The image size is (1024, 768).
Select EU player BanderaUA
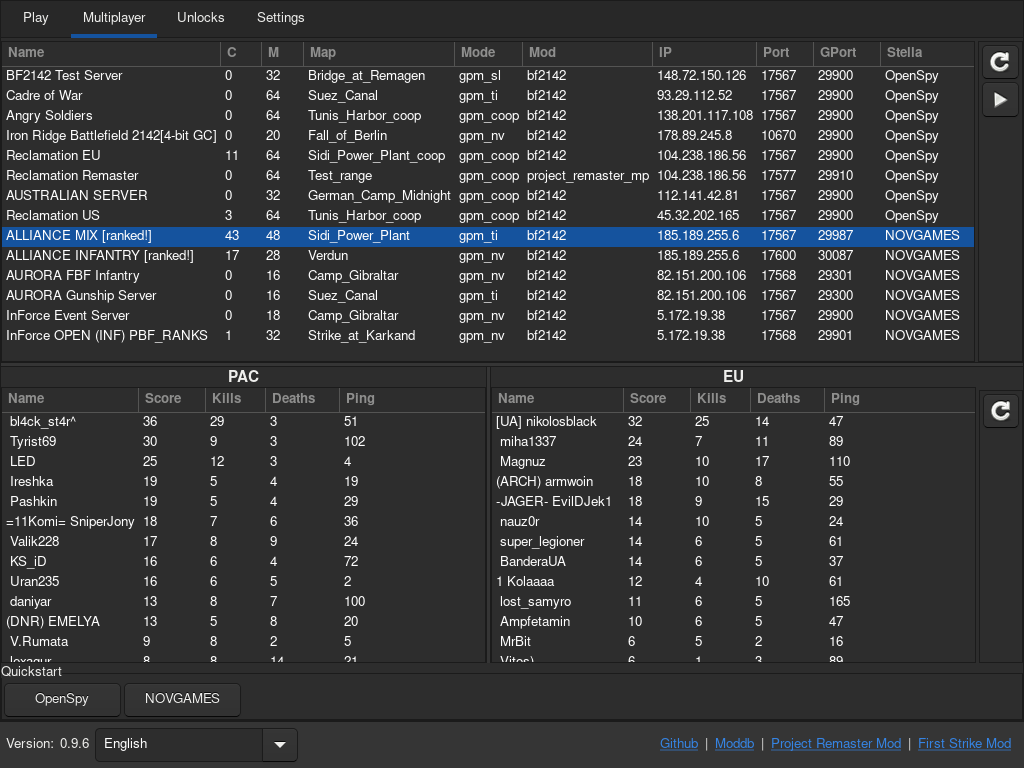pos(733,562)
